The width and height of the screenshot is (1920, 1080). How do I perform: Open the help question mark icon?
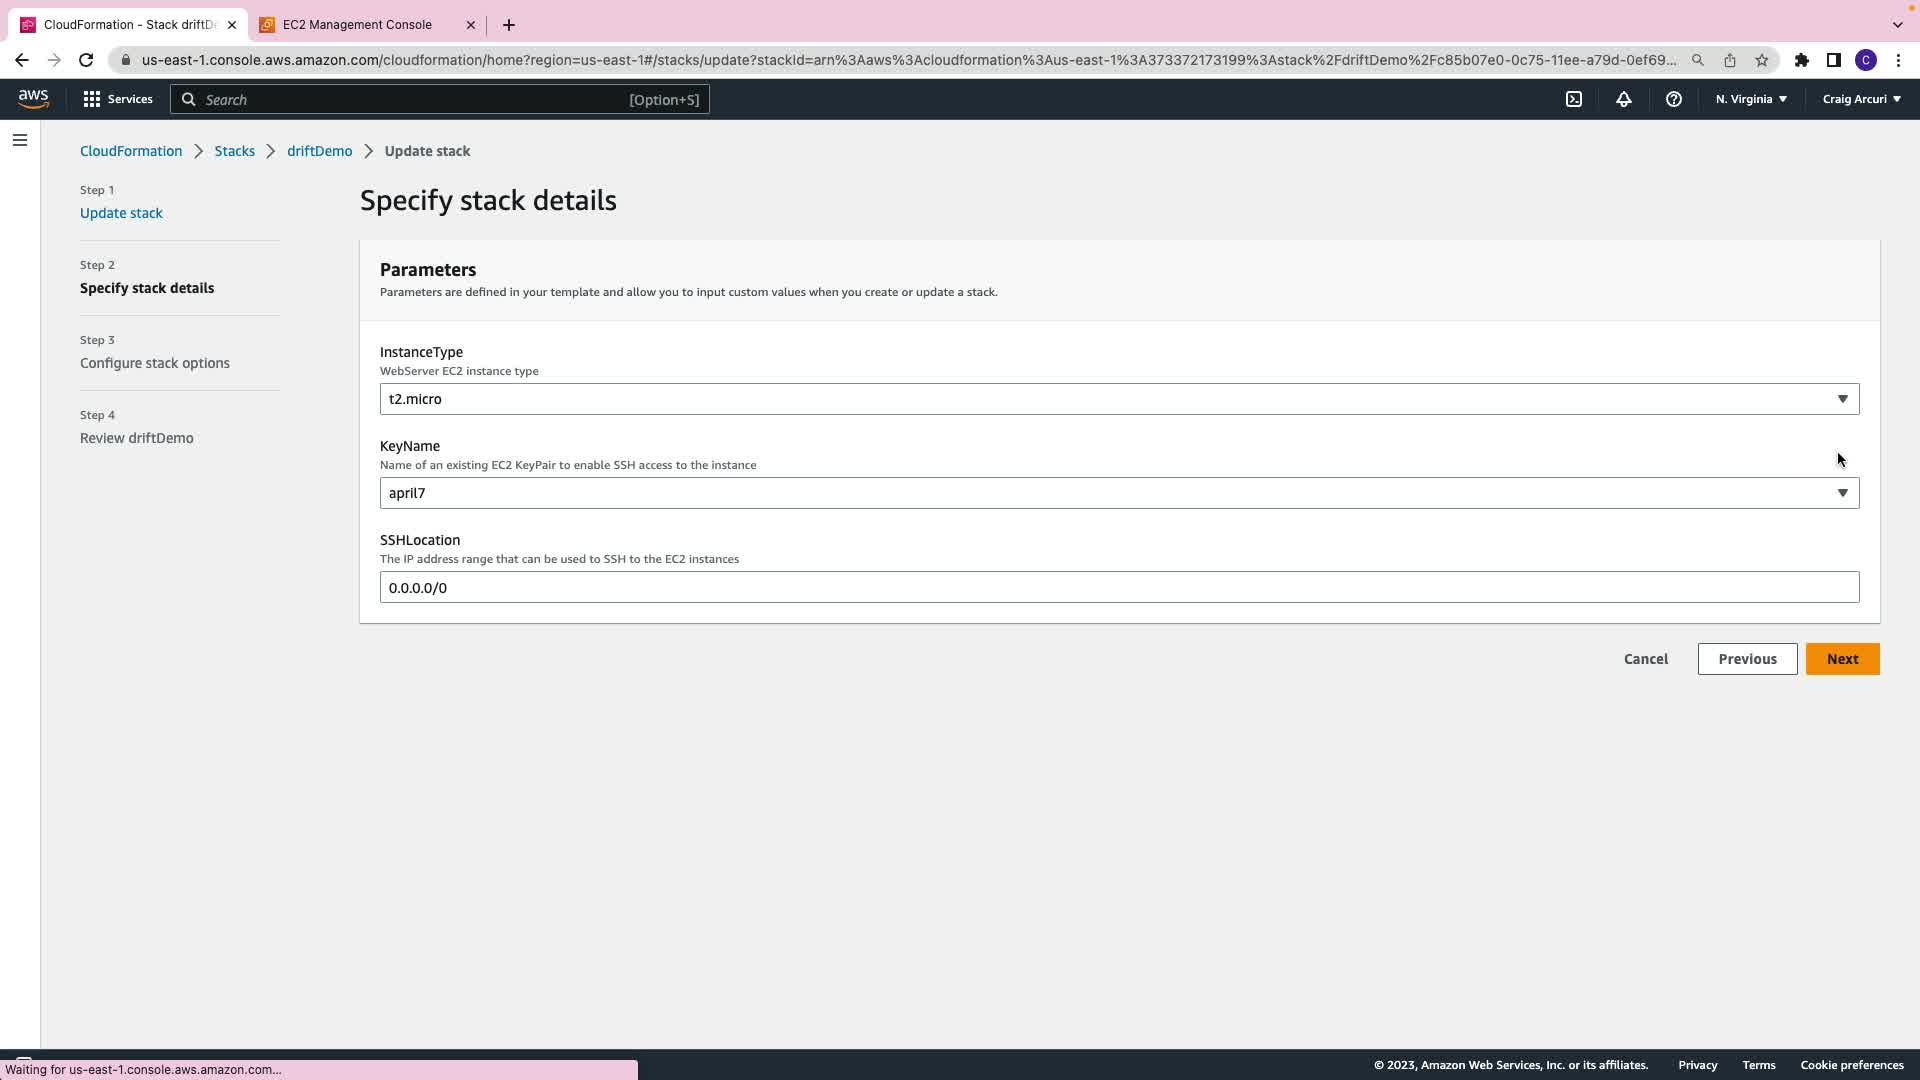coord(1673,99)
